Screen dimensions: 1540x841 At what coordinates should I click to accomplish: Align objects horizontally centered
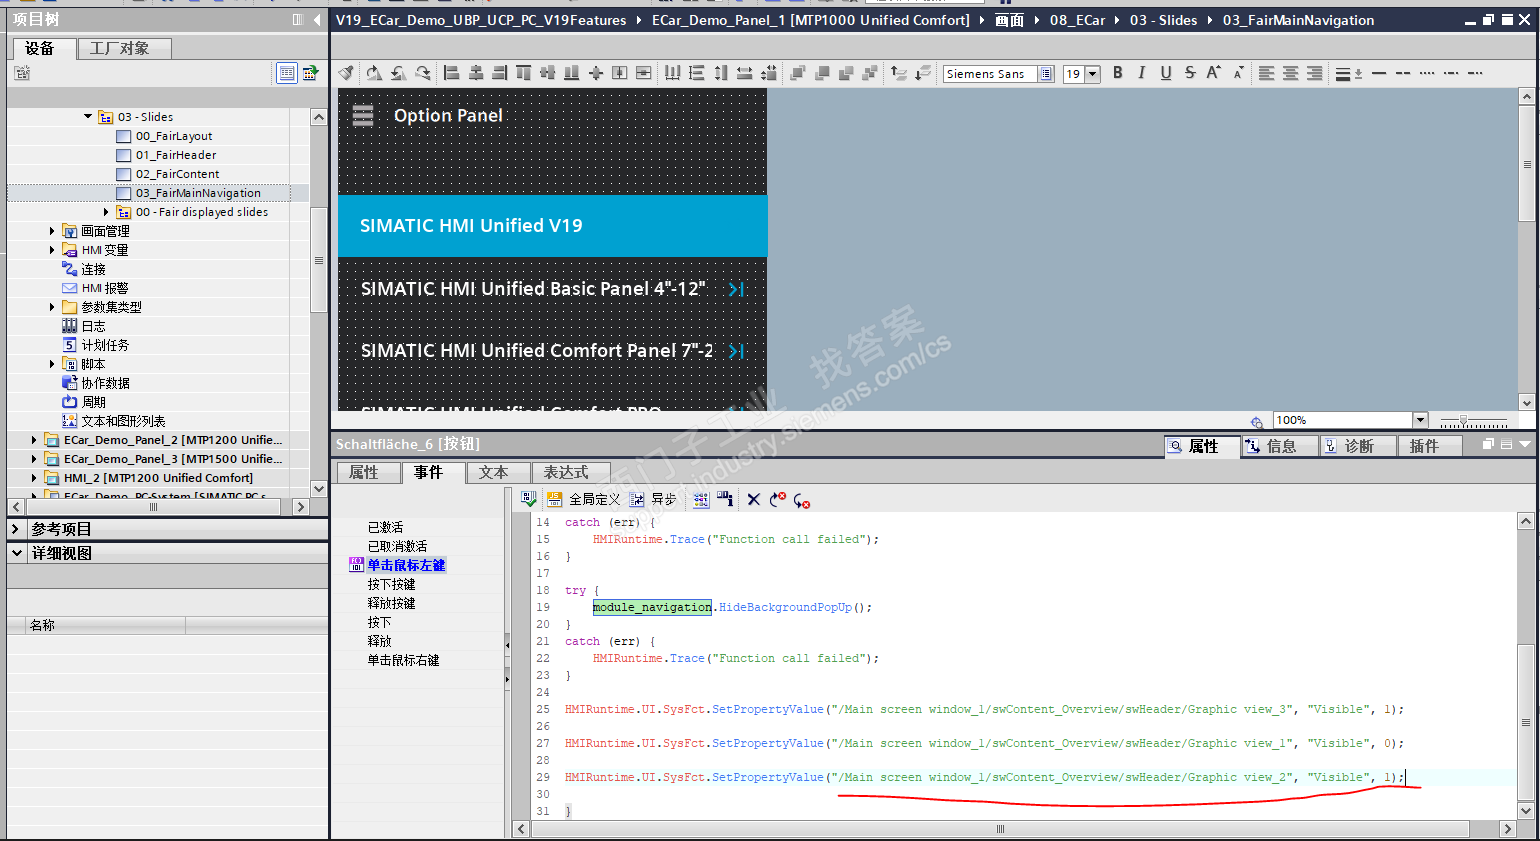(x=475, y=73)
